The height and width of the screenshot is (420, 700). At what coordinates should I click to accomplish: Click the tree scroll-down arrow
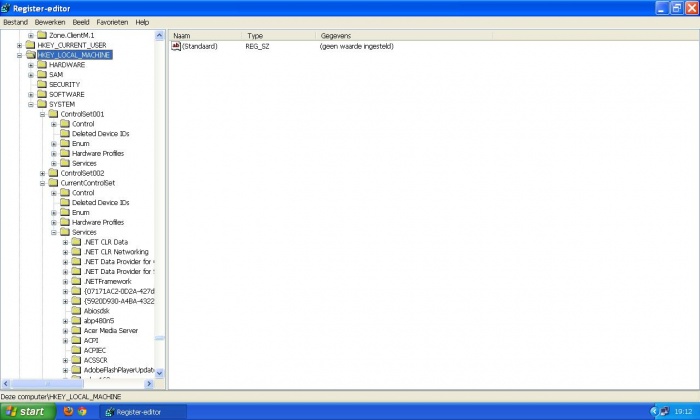coord(159,373)
